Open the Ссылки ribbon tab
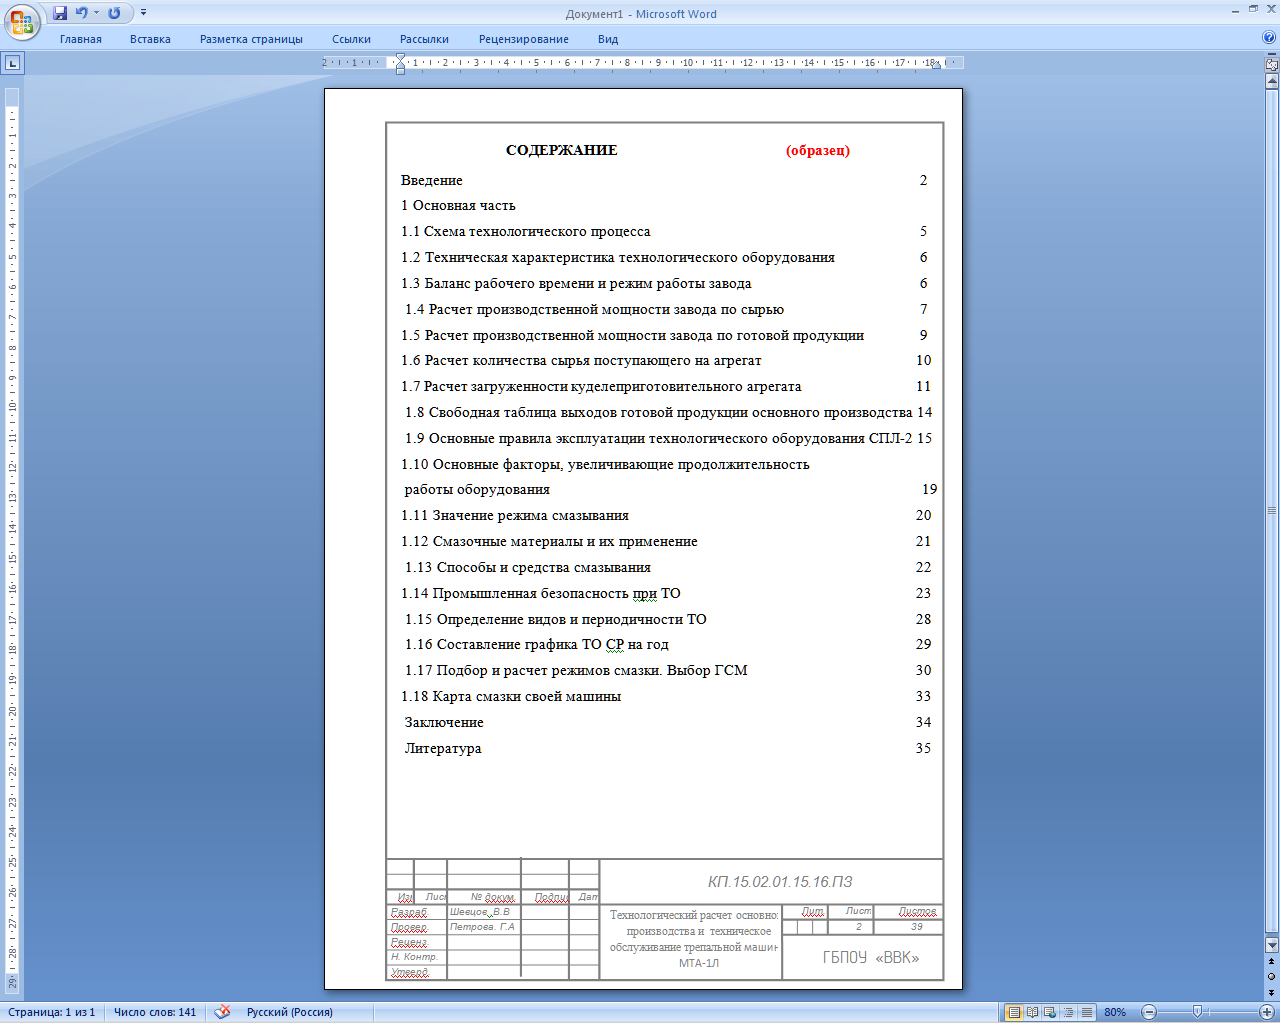Screen dimensions: 1280x1024 (x=351, y=39)
